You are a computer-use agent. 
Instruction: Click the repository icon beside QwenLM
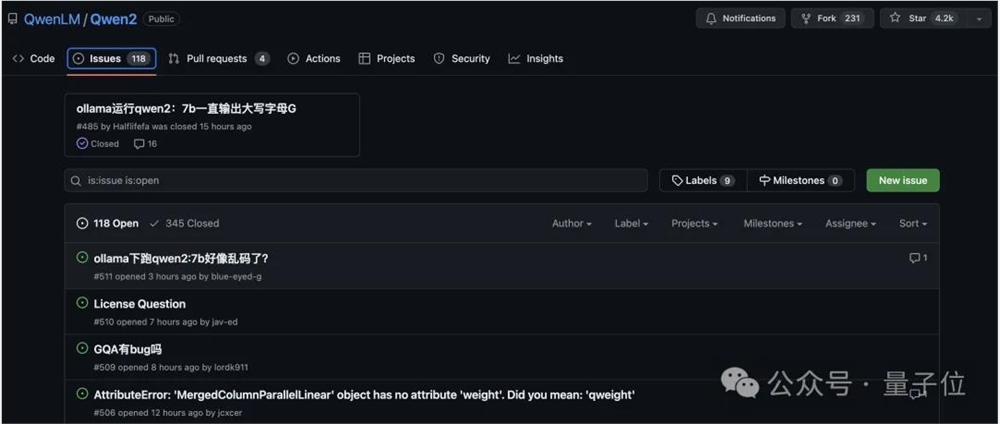tap(13, 19)
